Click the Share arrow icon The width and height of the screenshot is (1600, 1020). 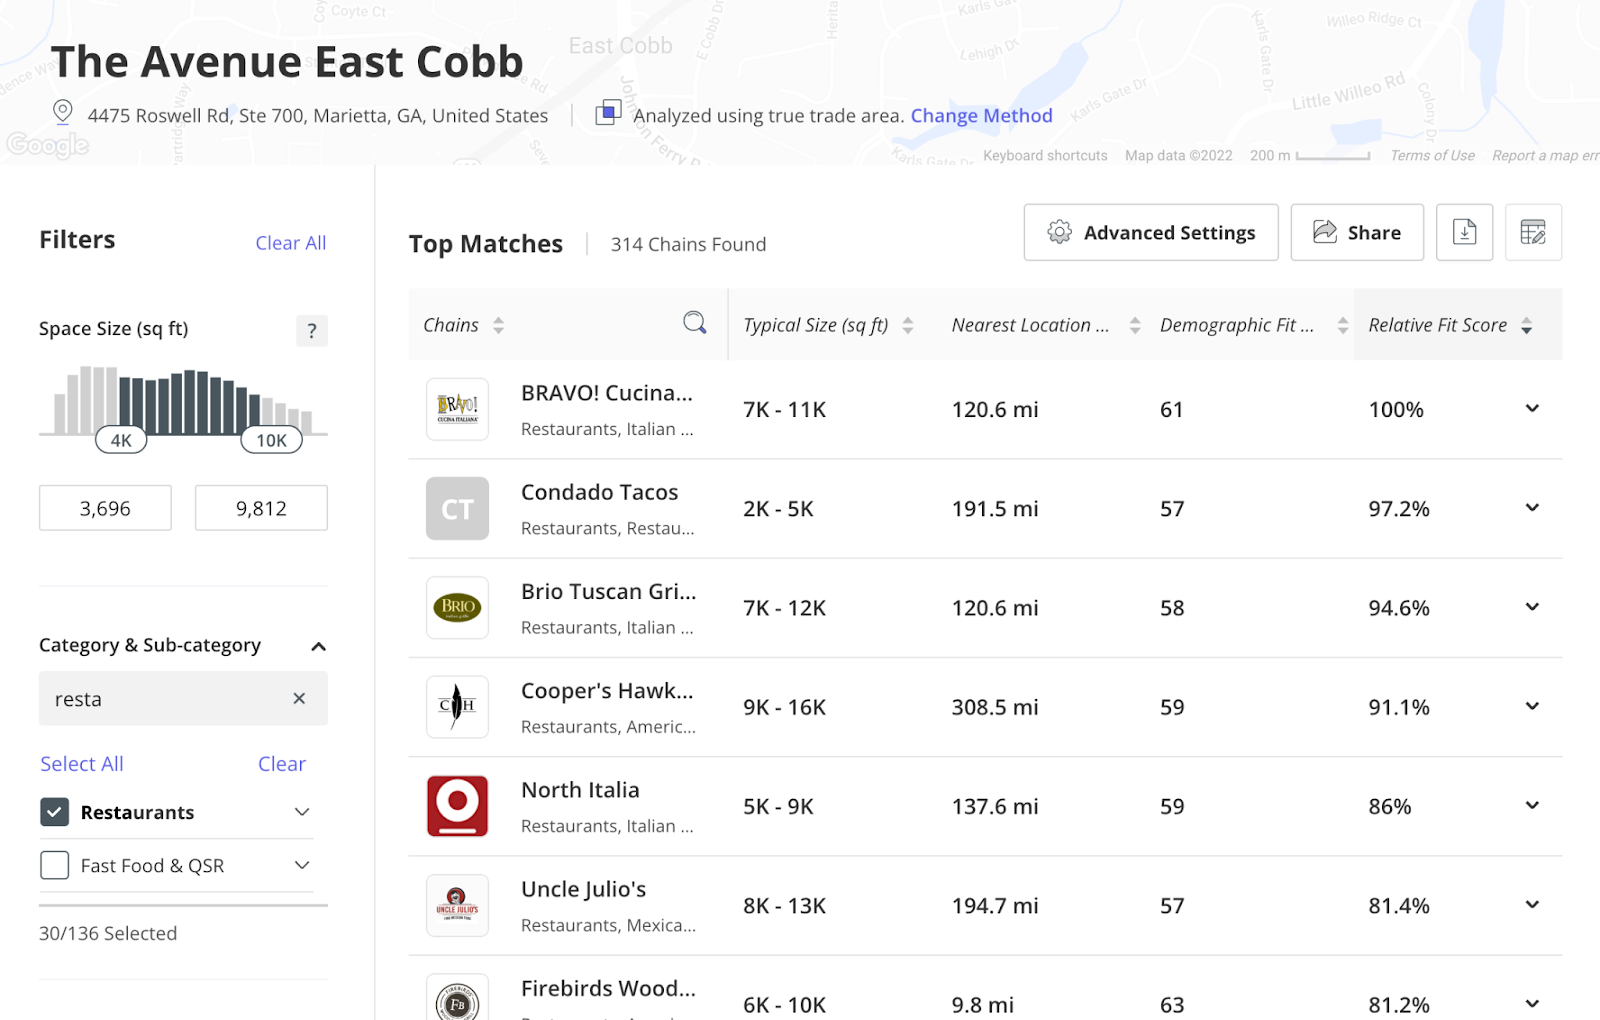tap(1325, 231)
